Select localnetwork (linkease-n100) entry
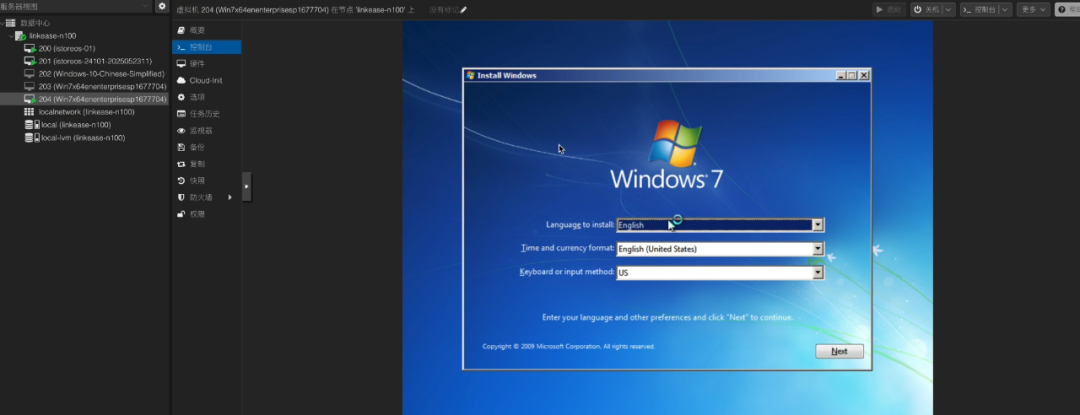 85,111
